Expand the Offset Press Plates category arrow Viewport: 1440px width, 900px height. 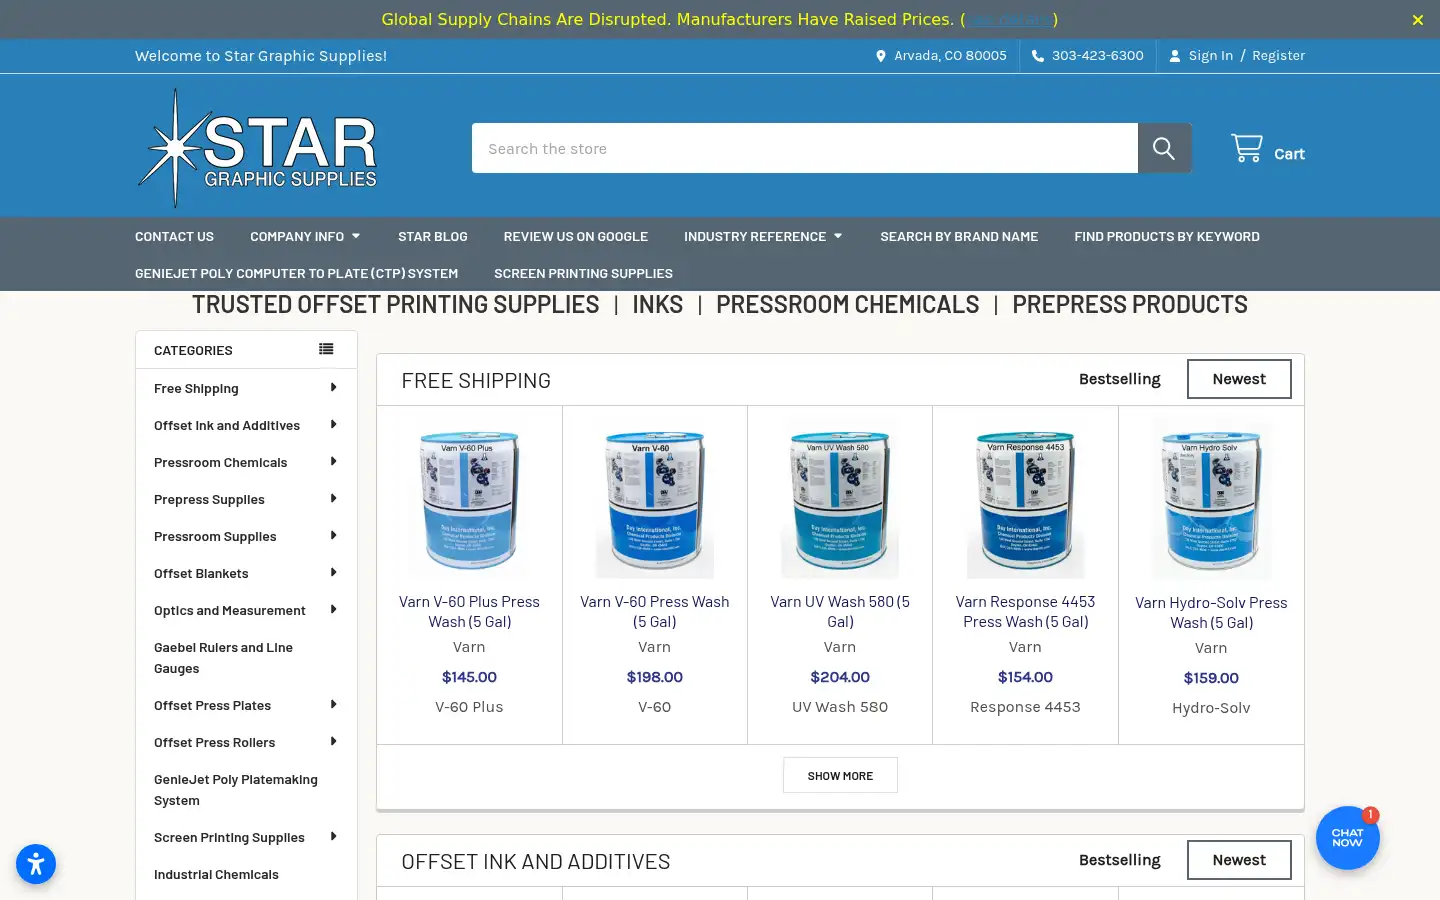(x=333, y=705)
